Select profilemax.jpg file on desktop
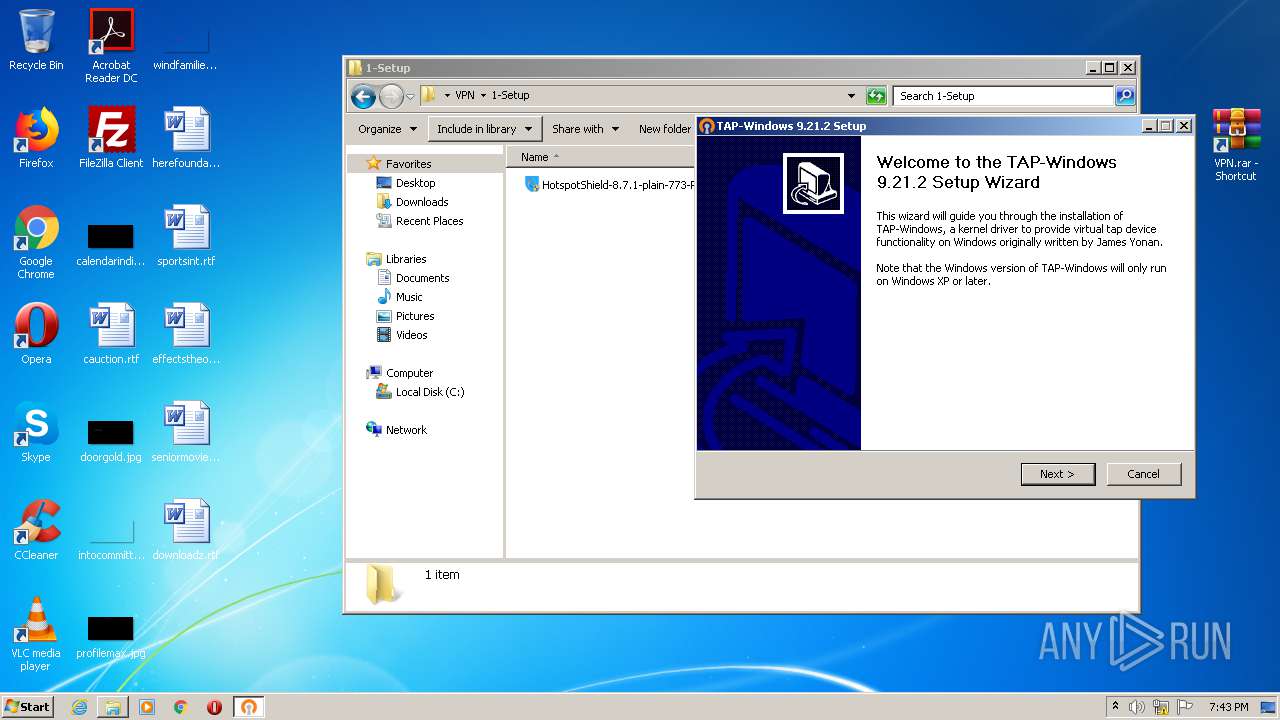 (111, 635)
